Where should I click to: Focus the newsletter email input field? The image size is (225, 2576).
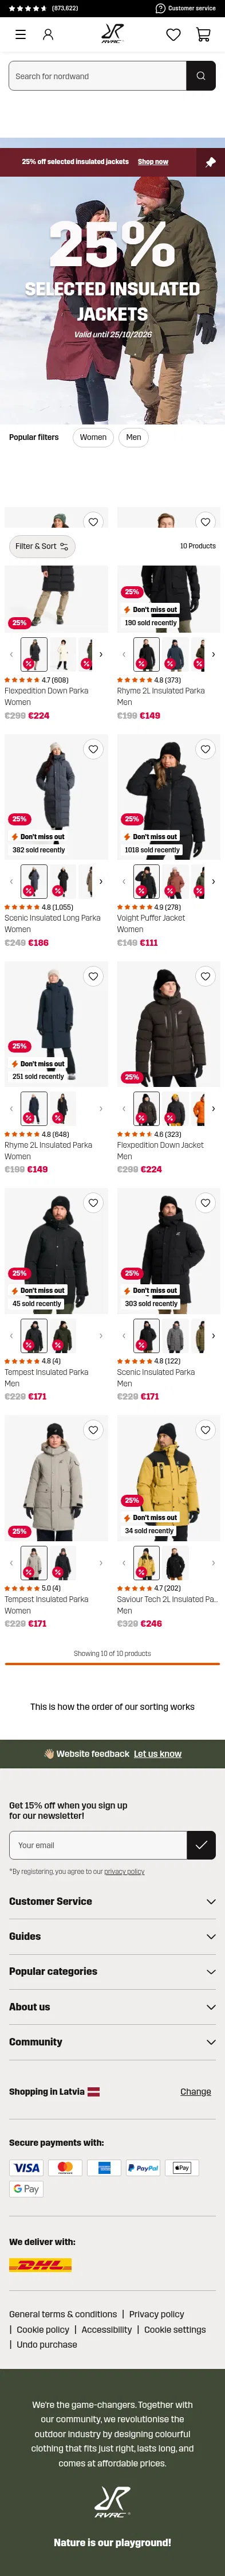(98, 1845)
